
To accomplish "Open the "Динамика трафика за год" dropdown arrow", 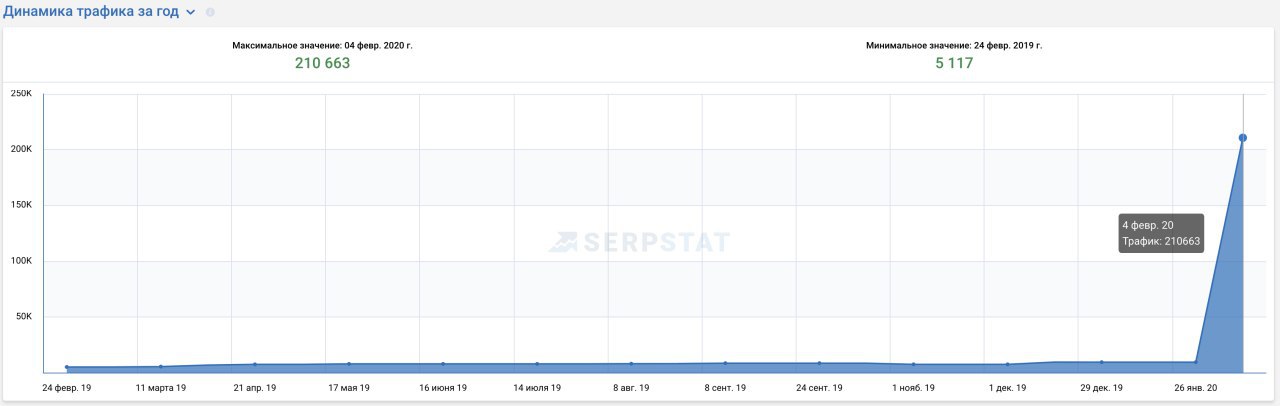I will 190,12.
